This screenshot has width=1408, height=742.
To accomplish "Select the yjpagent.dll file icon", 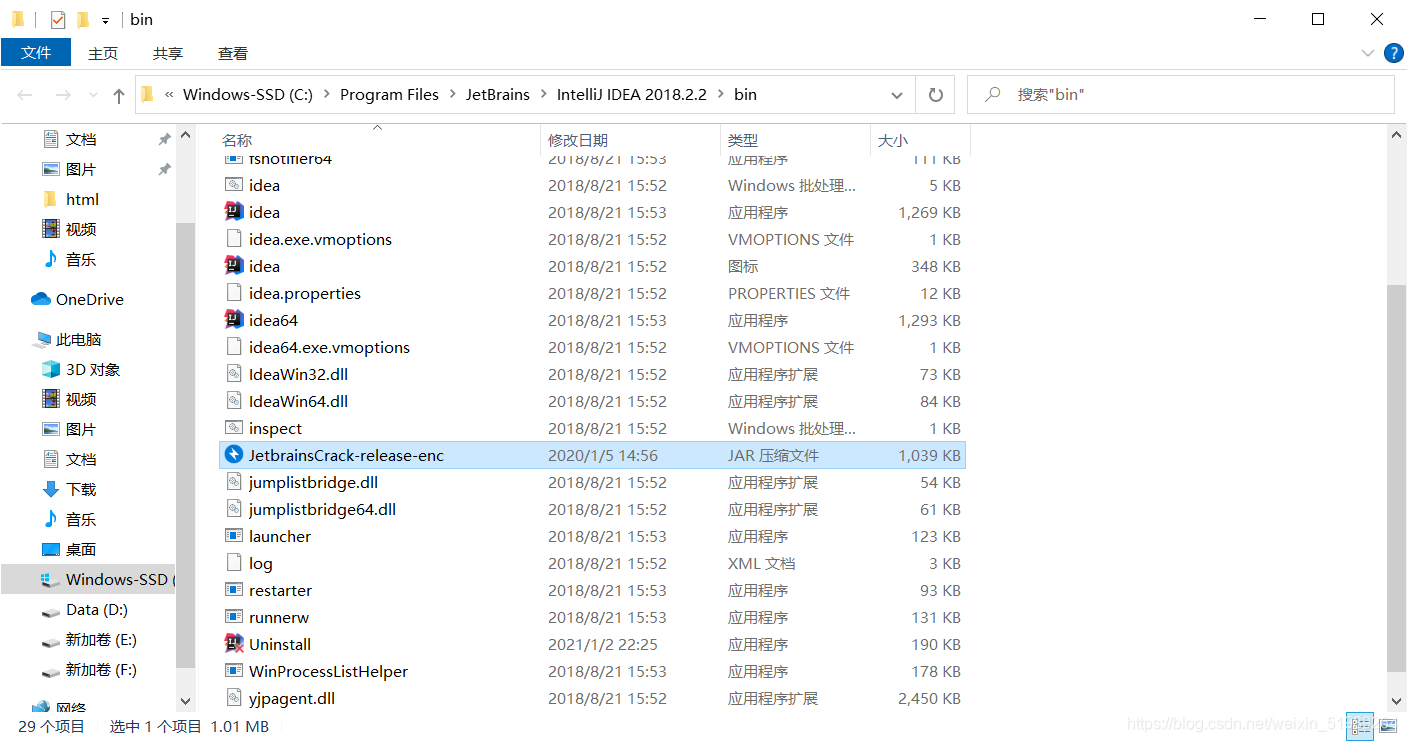I will [234, 698].
